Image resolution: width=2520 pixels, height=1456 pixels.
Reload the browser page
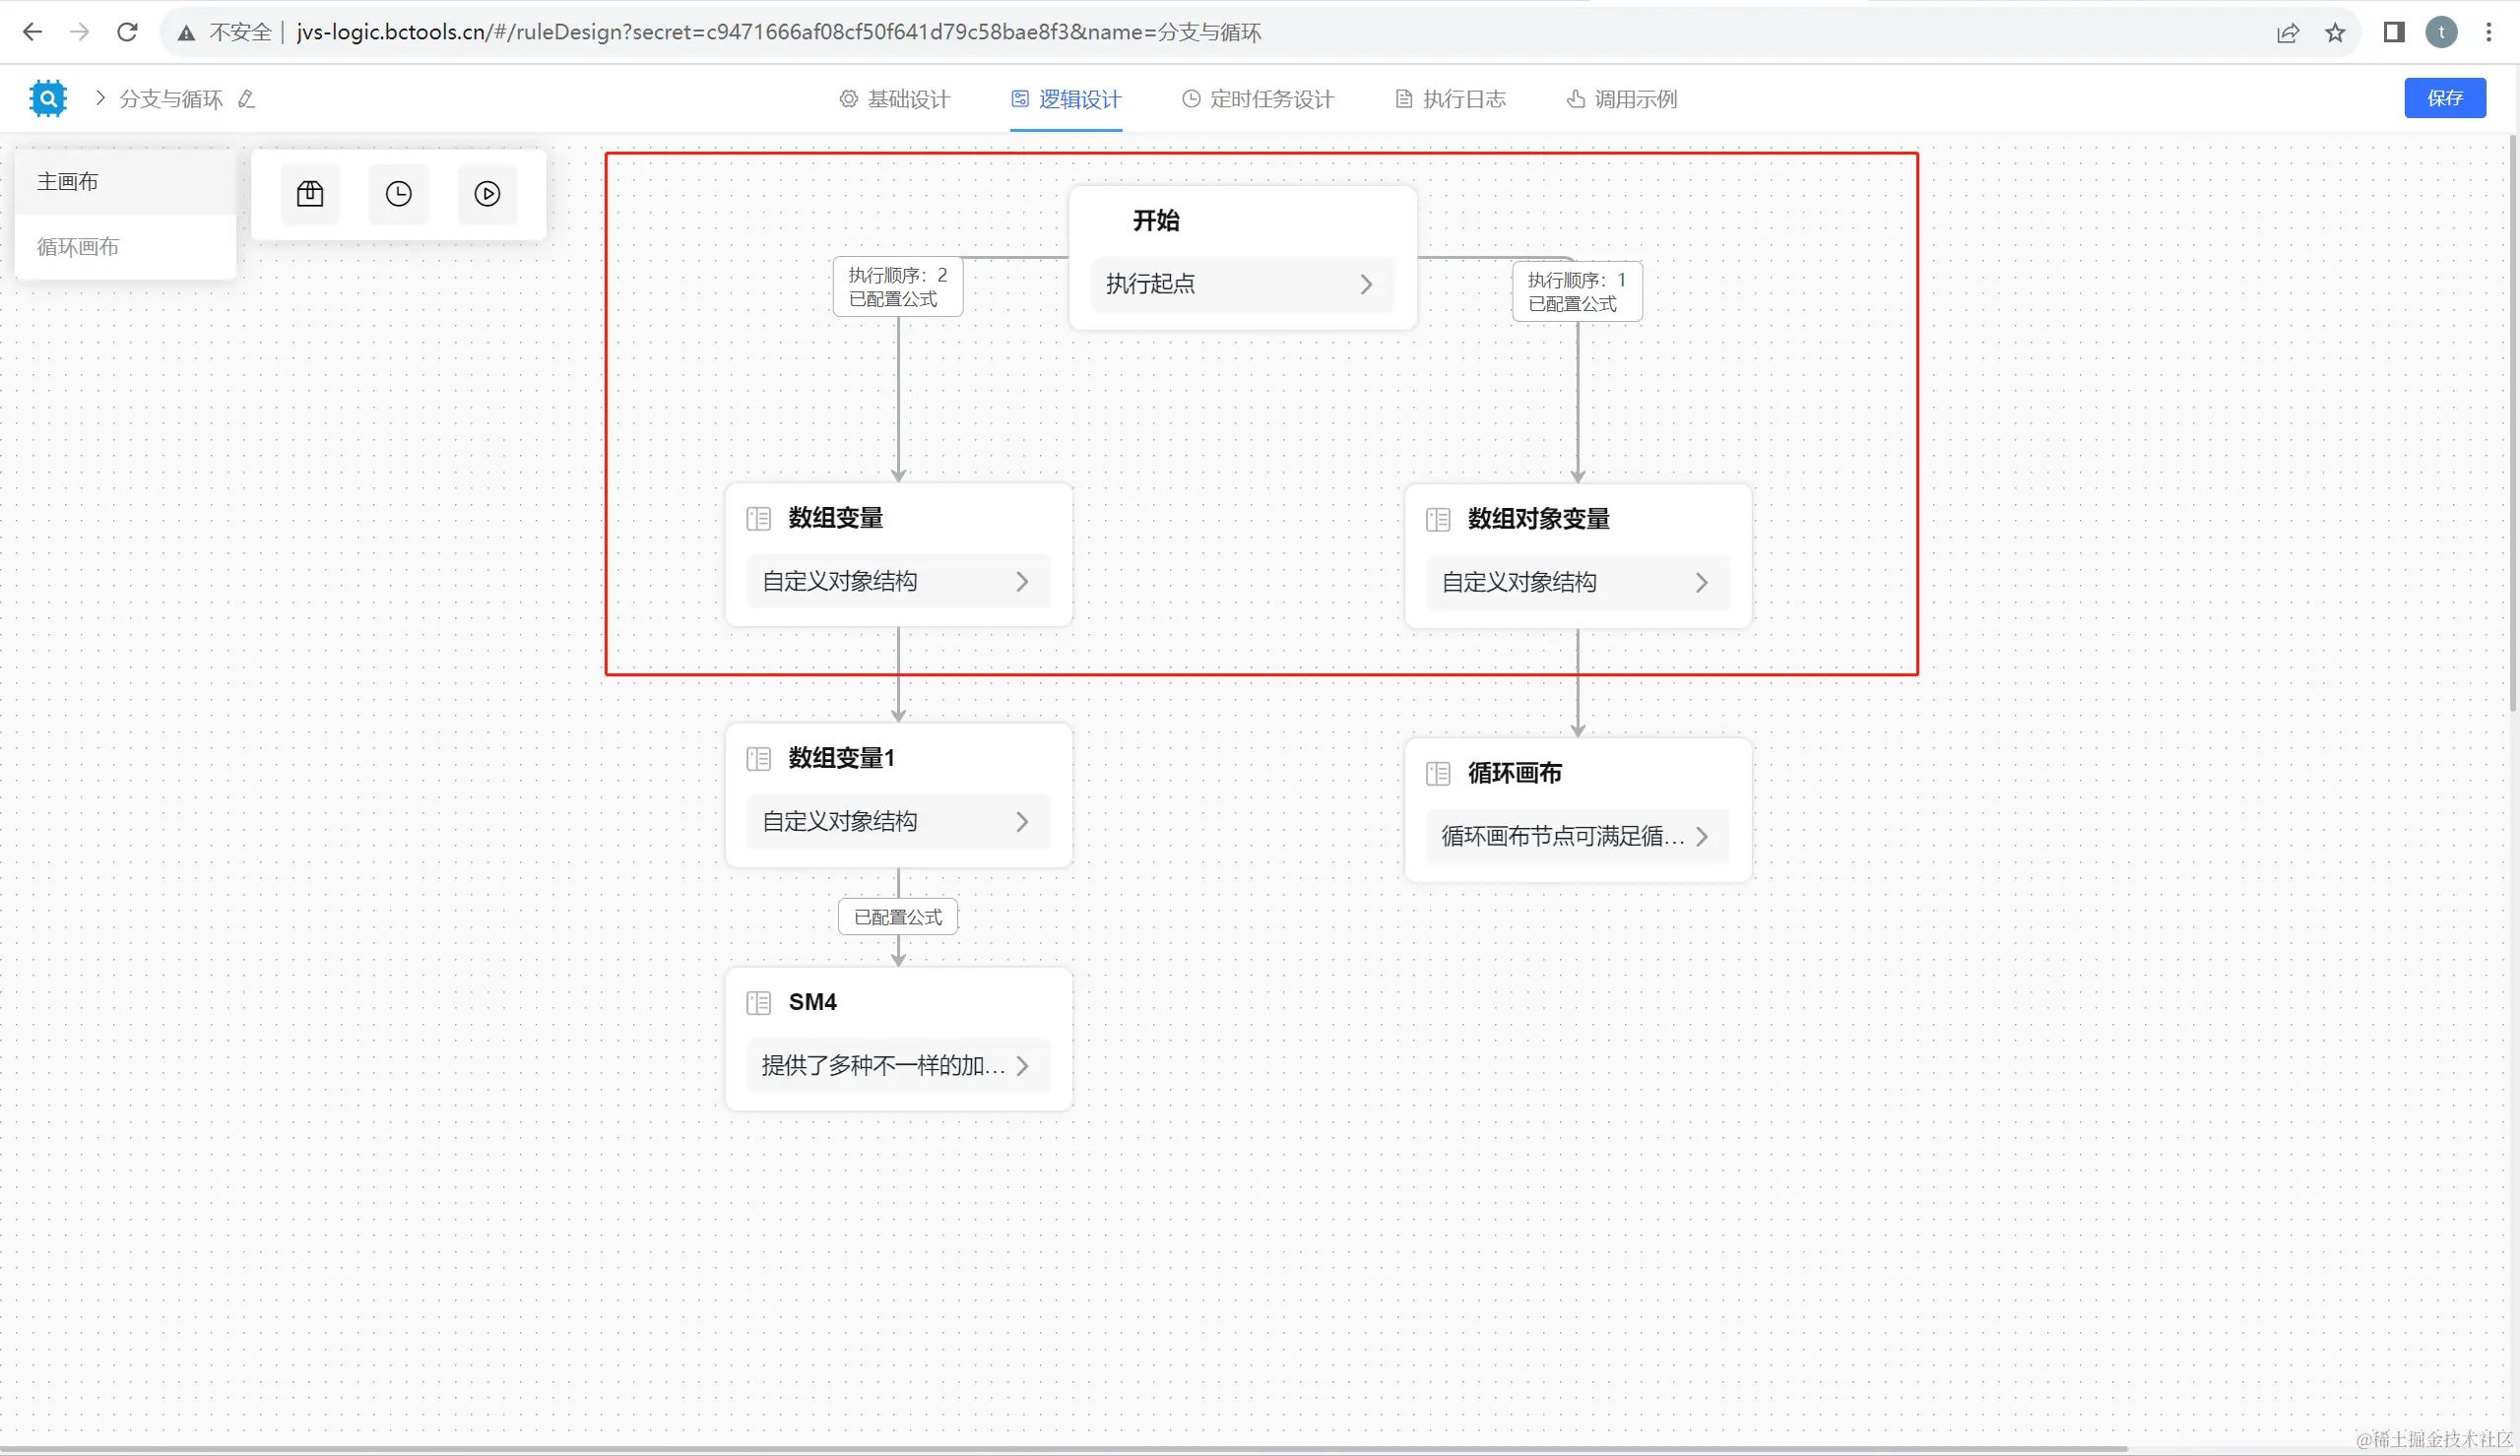click(127, 32)
